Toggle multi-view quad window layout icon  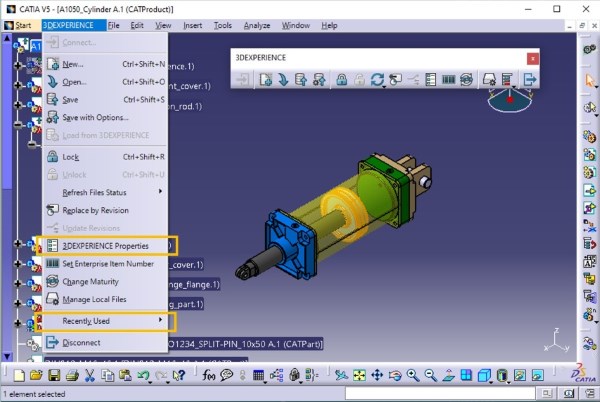pos(466,375)
